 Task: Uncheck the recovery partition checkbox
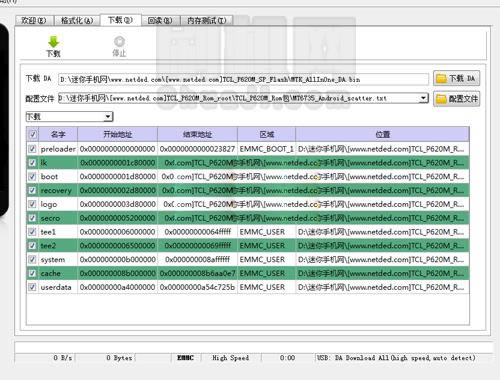32,190
